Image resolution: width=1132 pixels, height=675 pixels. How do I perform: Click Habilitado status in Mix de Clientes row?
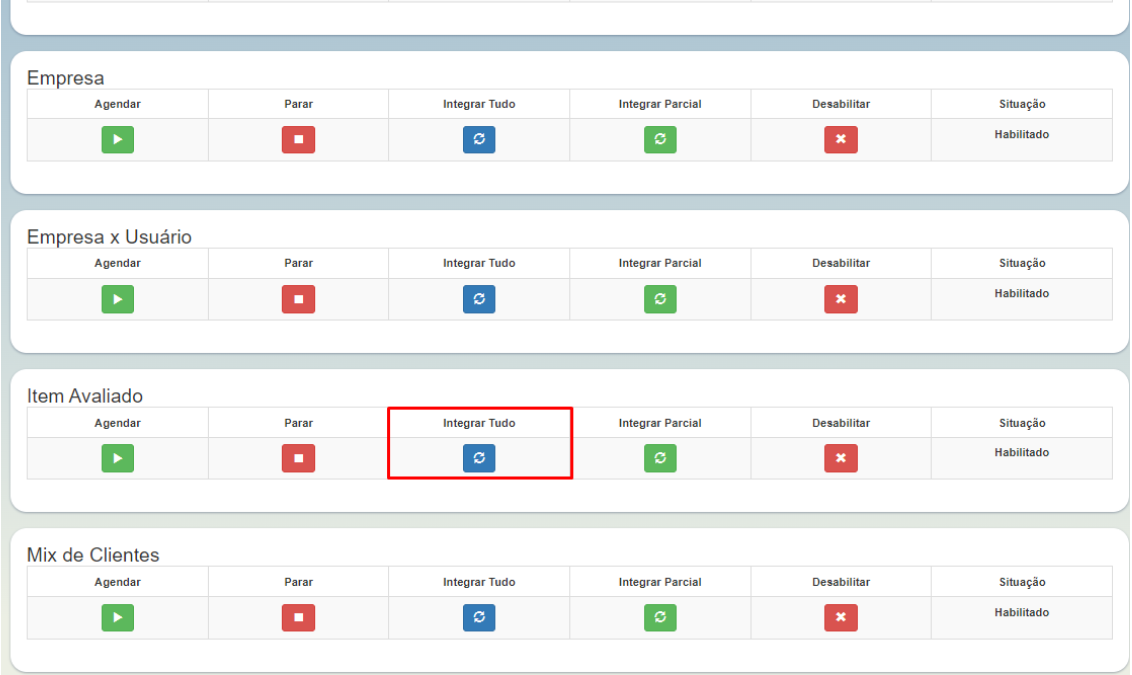[1022, 612]
